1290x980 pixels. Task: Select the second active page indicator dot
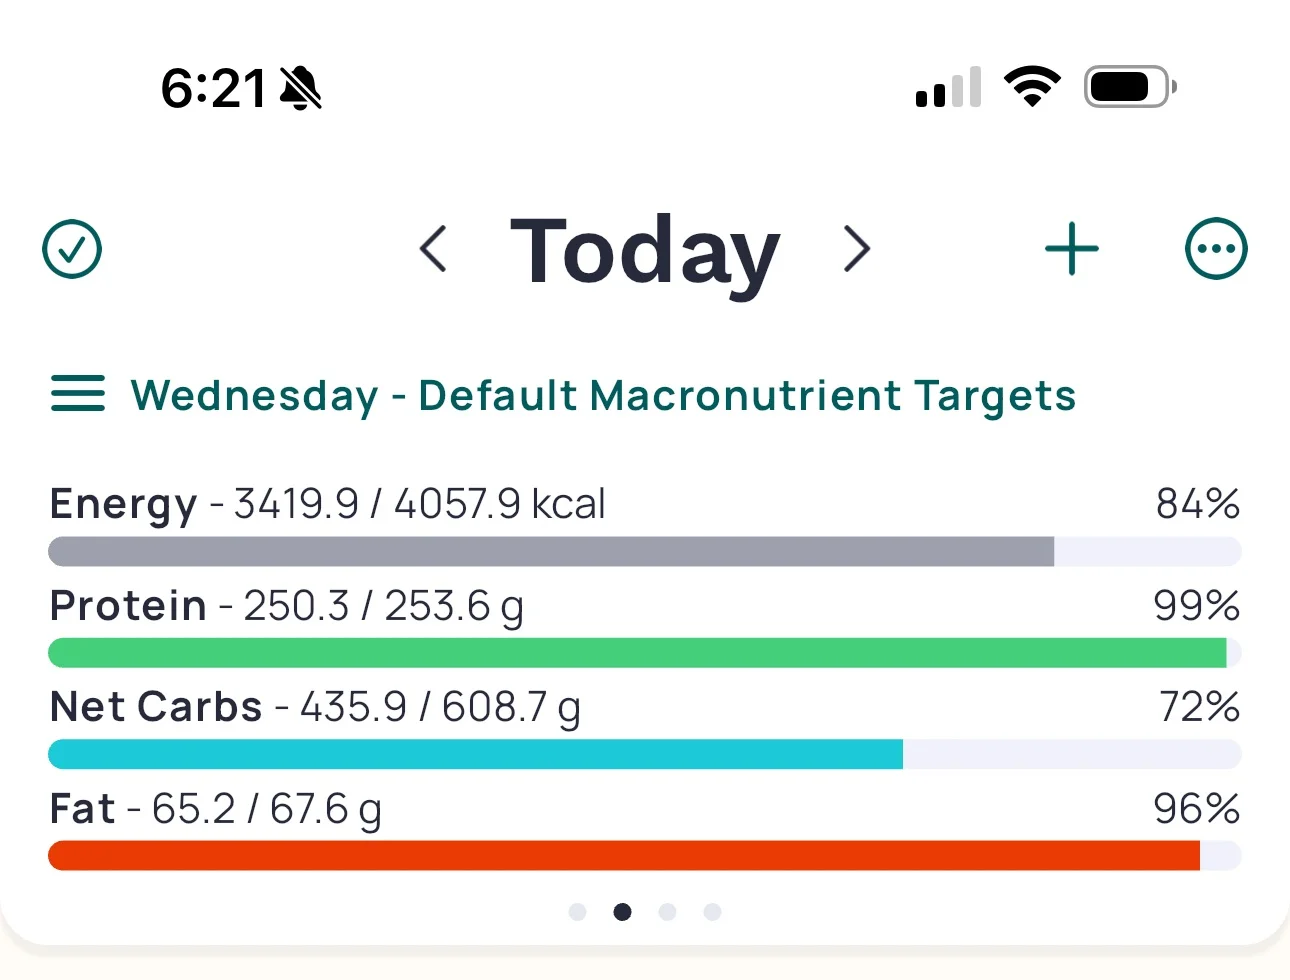point(622,912)
